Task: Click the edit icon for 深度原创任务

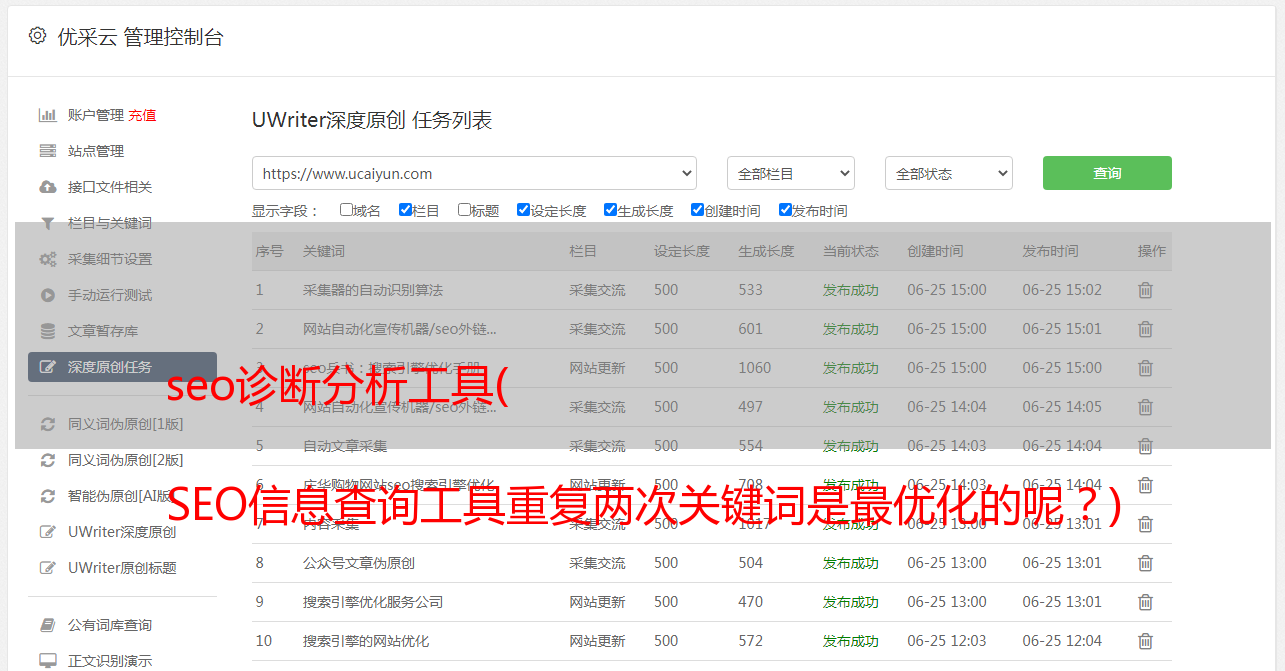Action: coord(47,367)
